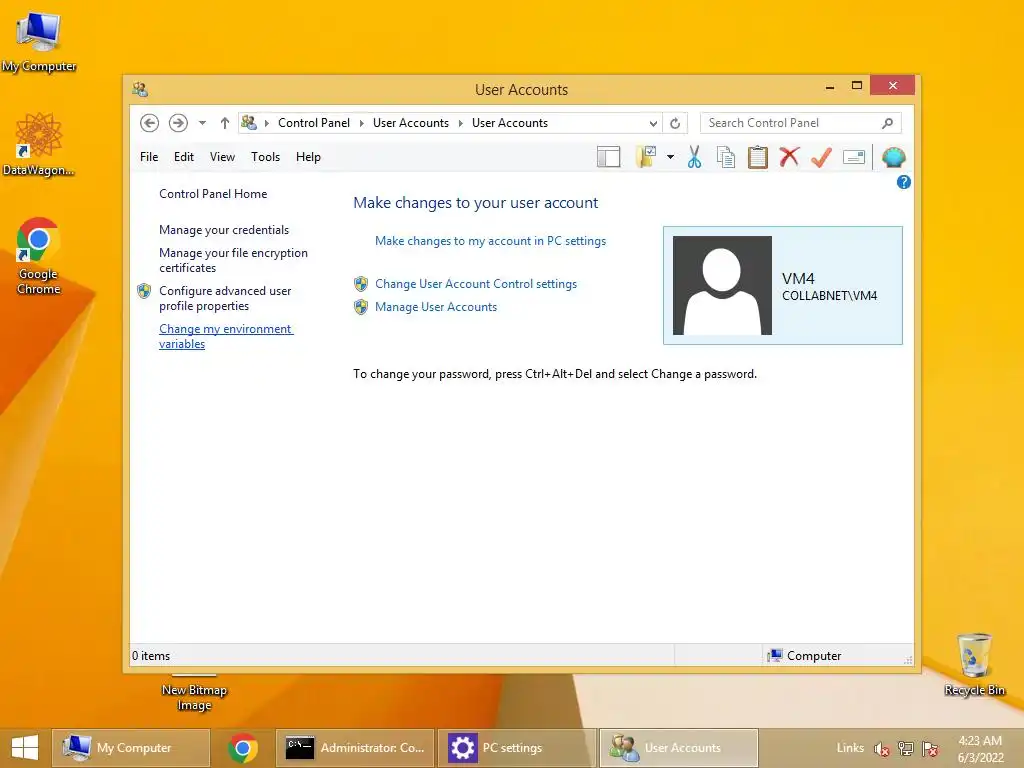Expand the folder options dropdown arrow
This screenshot has width=1024, height=768.
(x=671, y=157)
